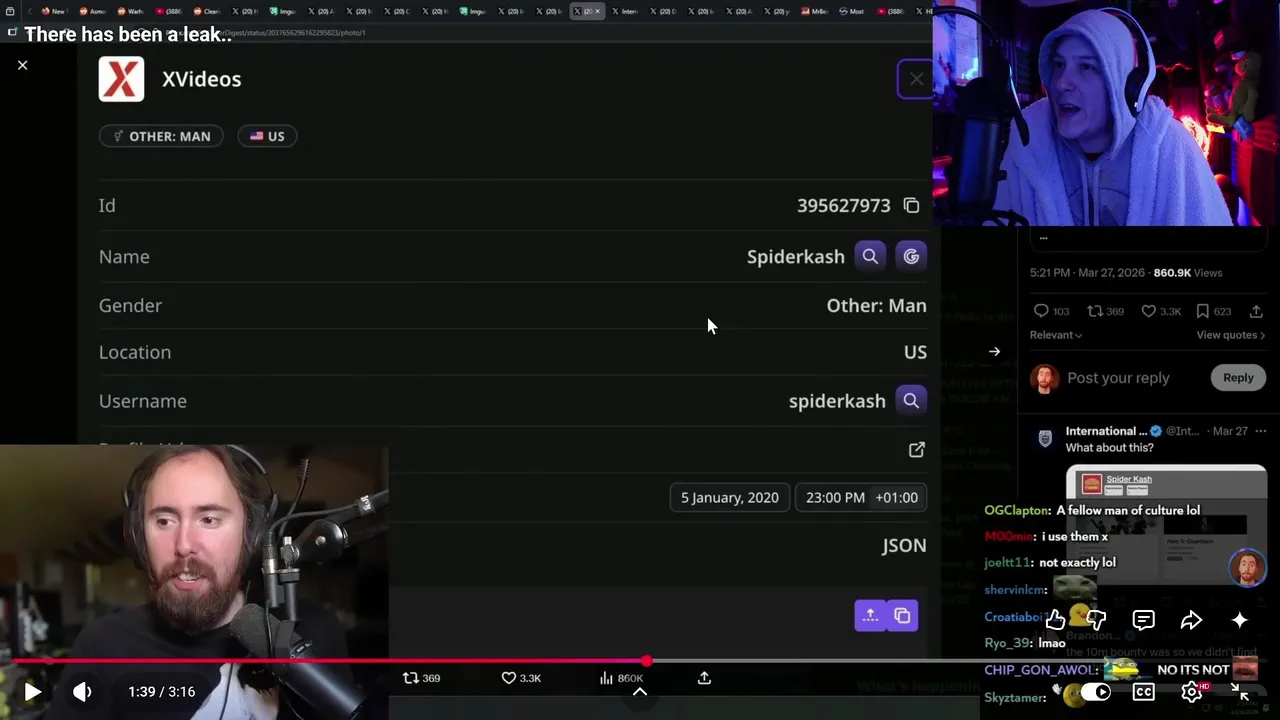Click the heart icon showing 3.3K under the photo
1280x720 pixels.
tap(508, 678)
